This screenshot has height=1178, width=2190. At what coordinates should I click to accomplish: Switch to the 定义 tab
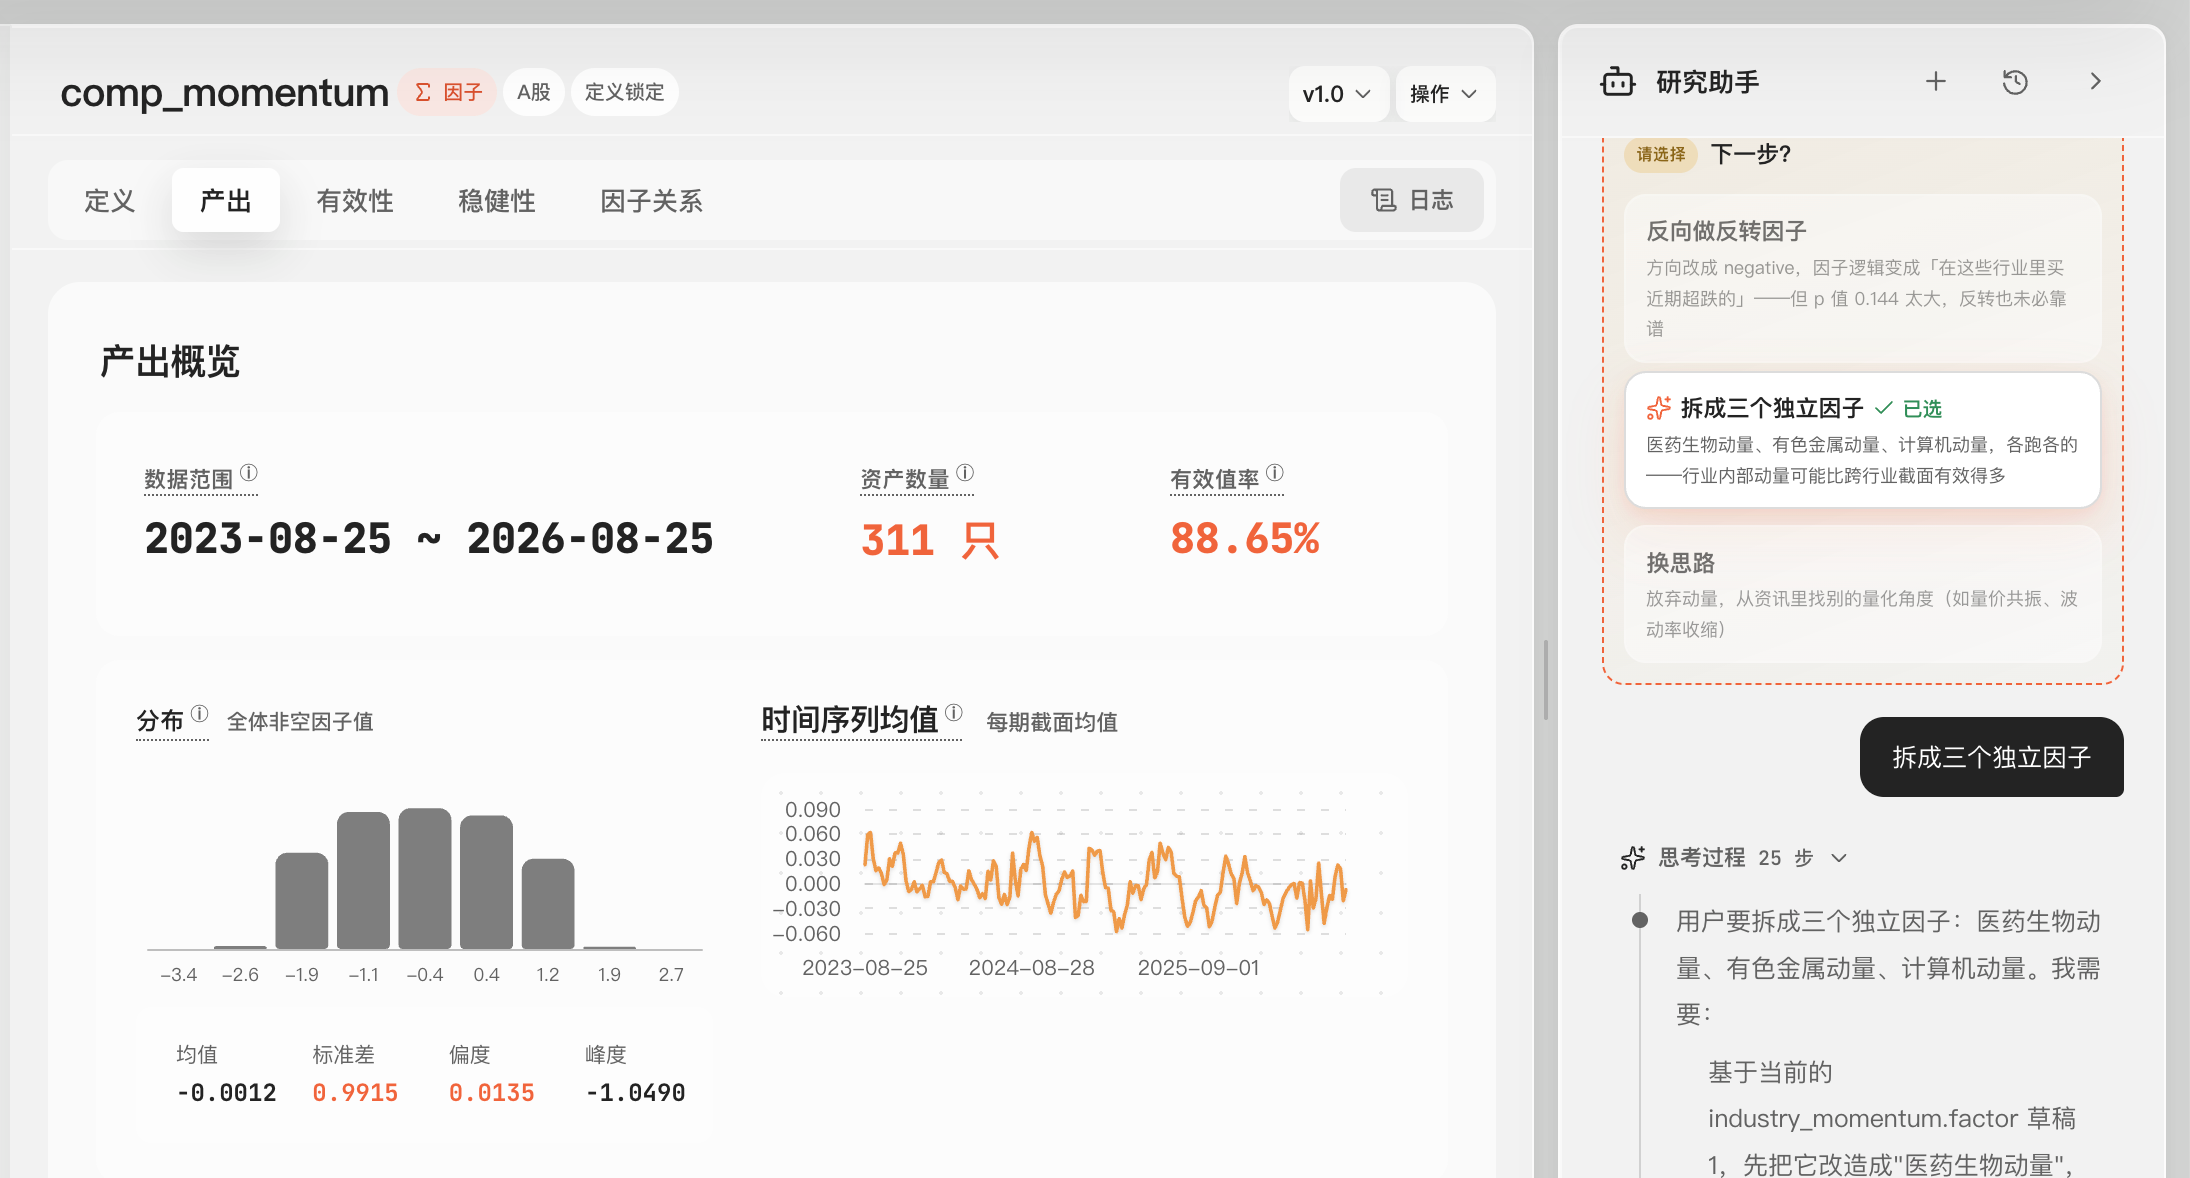pos(110,201)
